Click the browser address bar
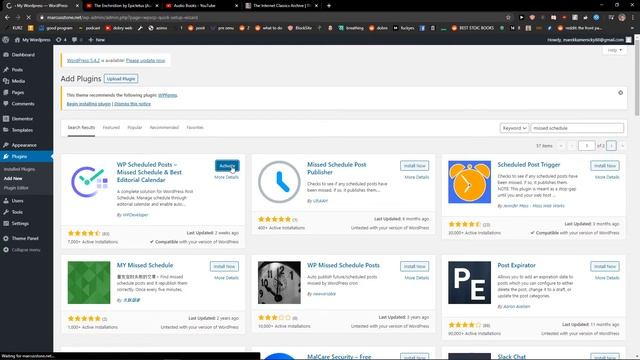Screen dimensions: 640x360 [269, 18]
